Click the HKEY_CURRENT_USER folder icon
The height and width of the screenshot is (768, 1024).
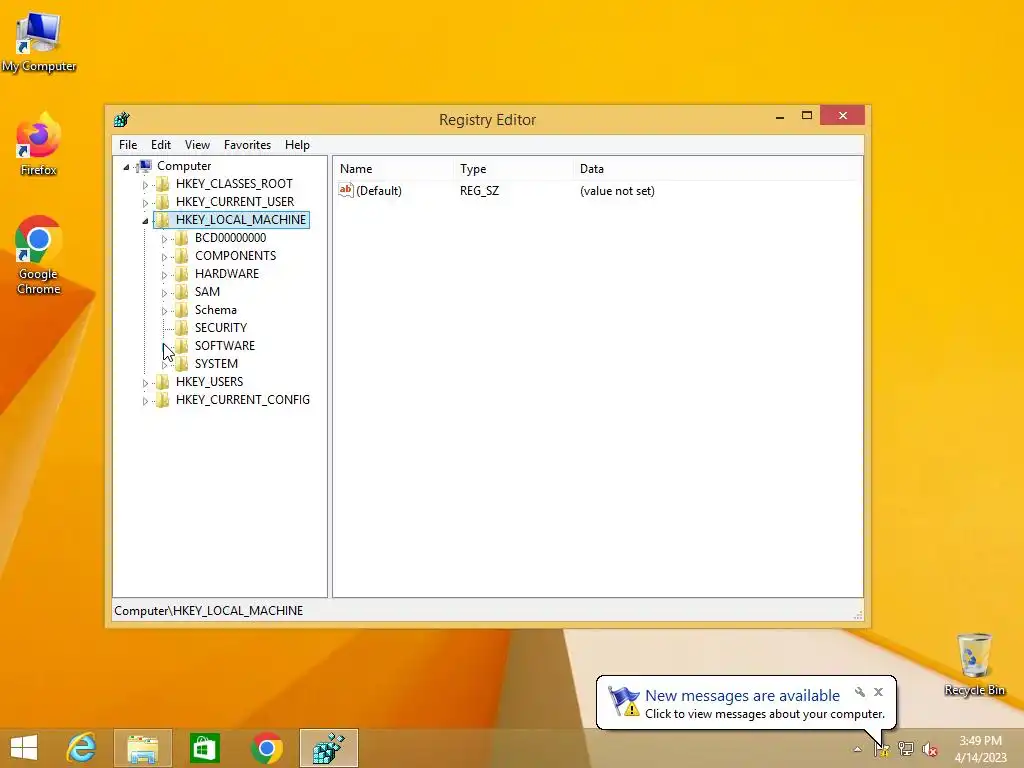coord(163,202)
